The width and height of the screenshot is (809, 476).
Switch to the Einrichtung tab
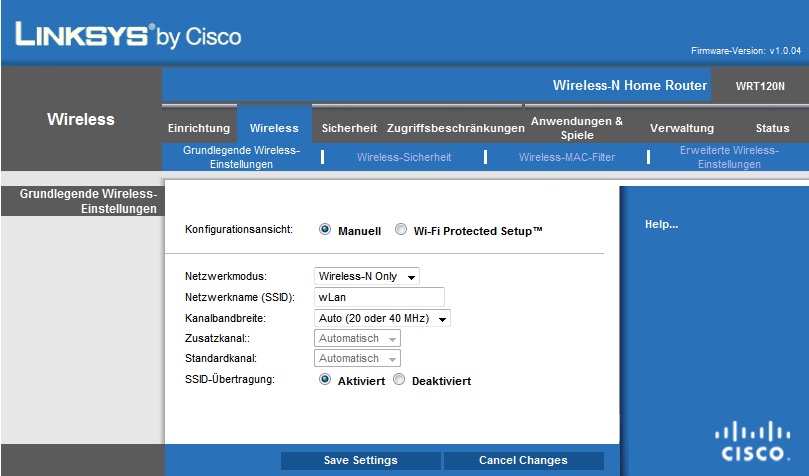pyautogui.click(x=199, y=128)
